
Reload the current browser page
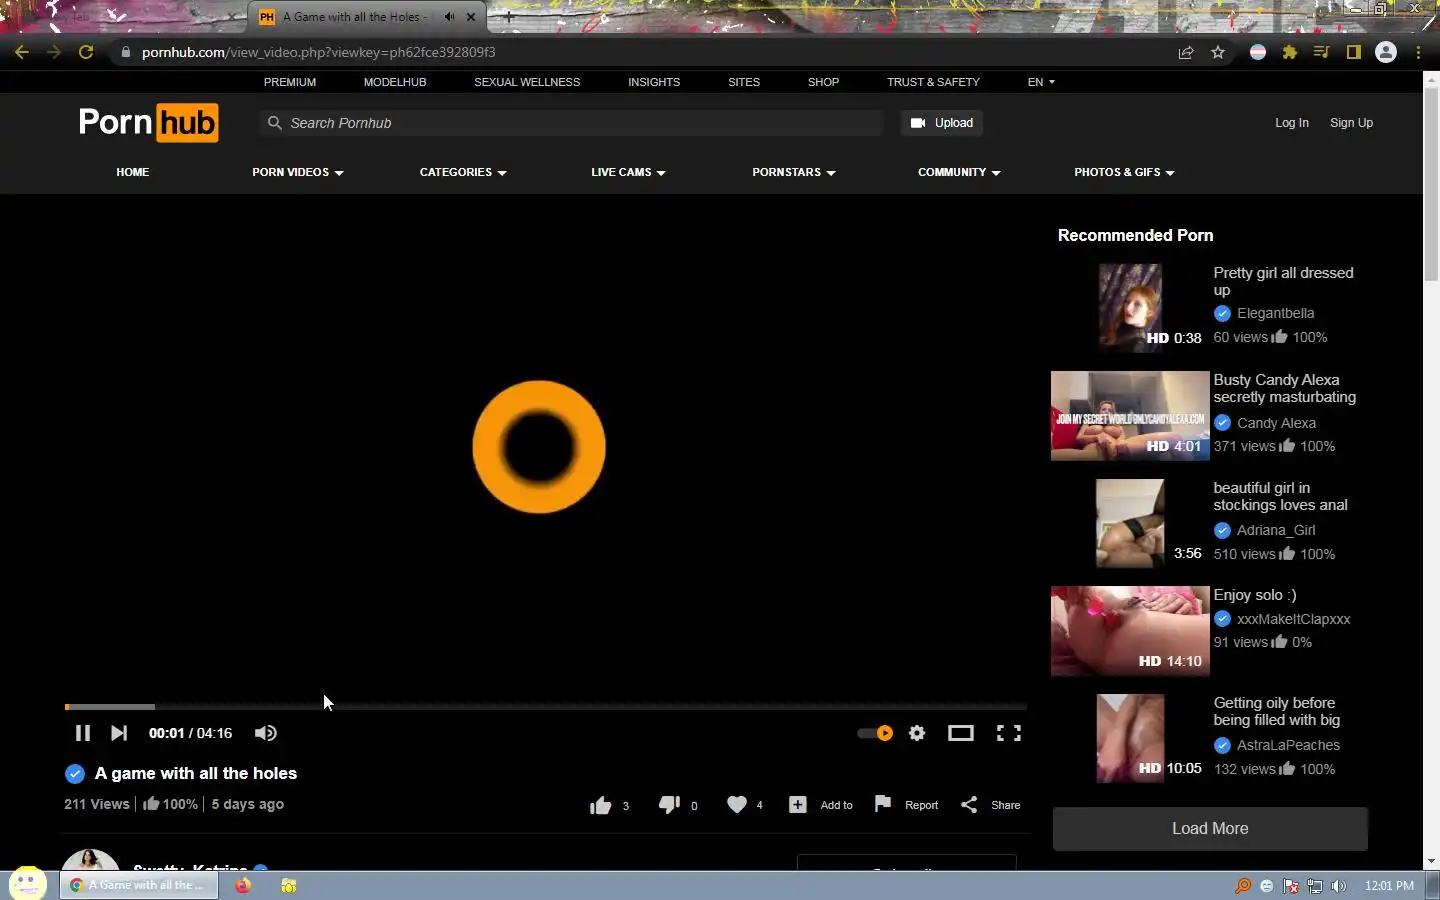click(x=86, y=52)
